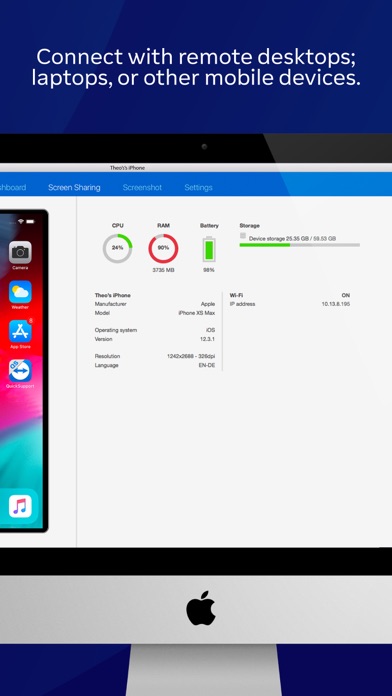Image resolution: width=392 pixels, height=696 pixels.
Task: Click the version number 12.3.1
Action: click(x=207, y=339)
